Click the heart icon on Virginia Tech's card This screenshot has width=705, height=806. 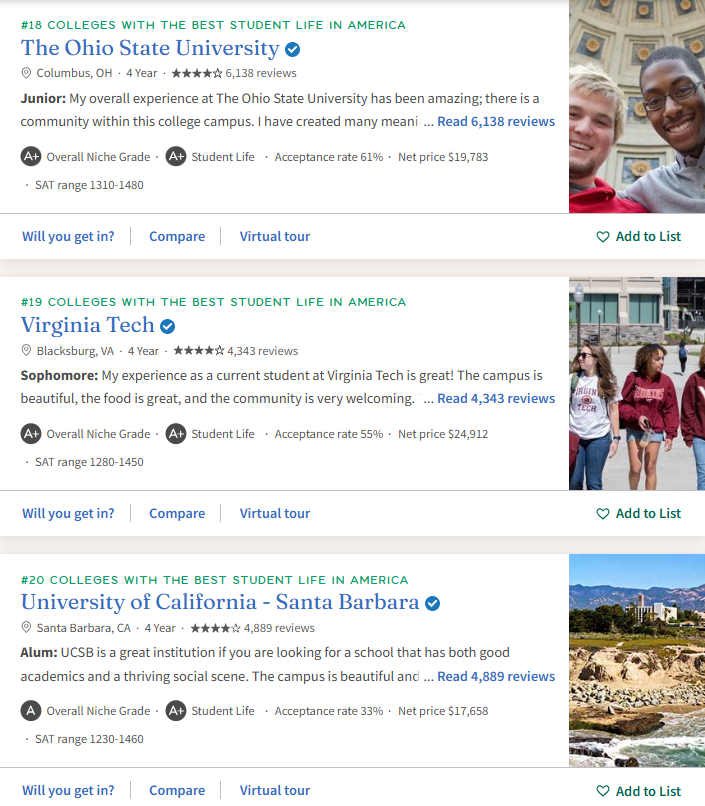603,514
